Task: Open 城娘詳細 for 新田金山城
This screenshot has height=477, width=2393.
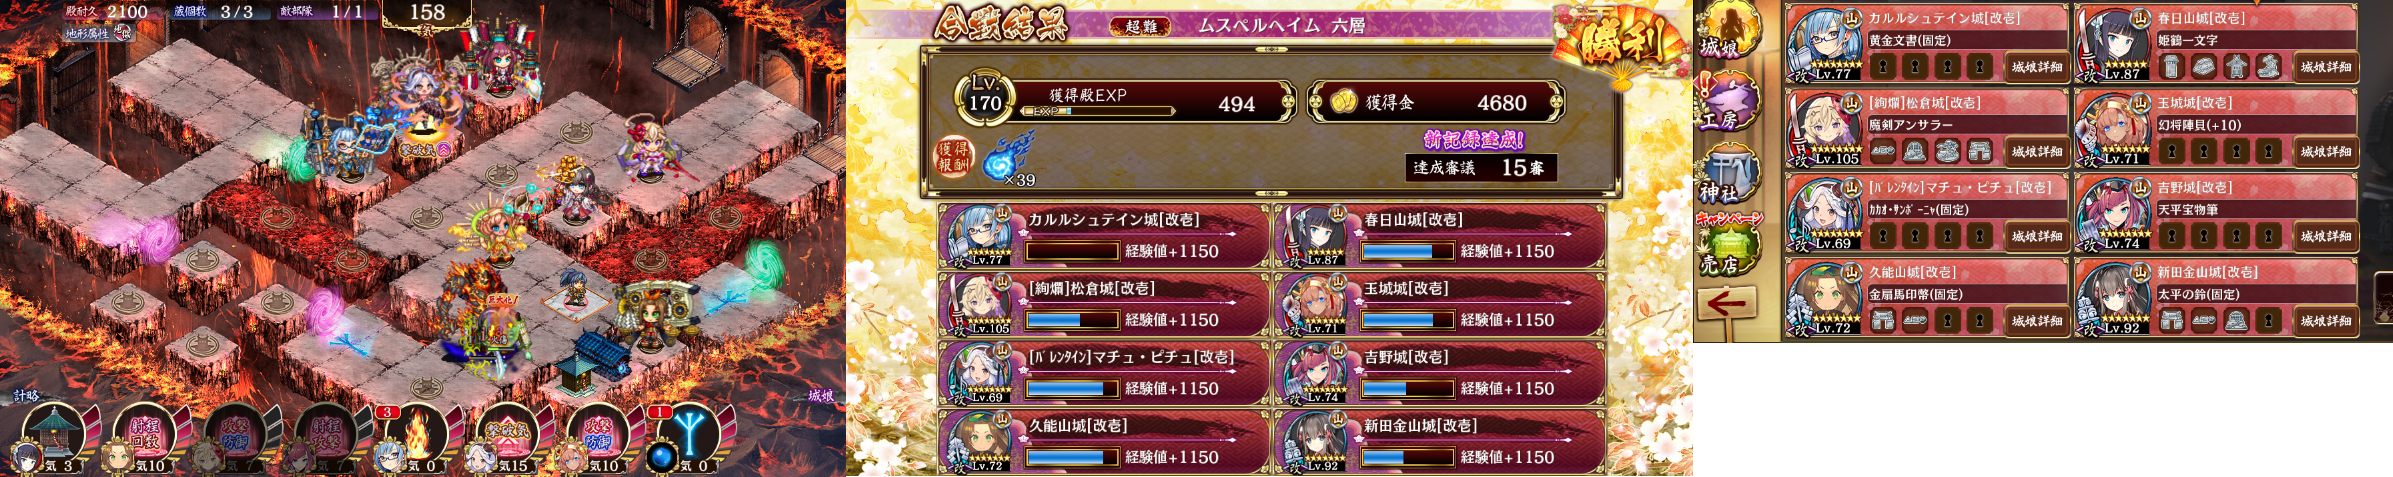Action: pos(2326,321)
